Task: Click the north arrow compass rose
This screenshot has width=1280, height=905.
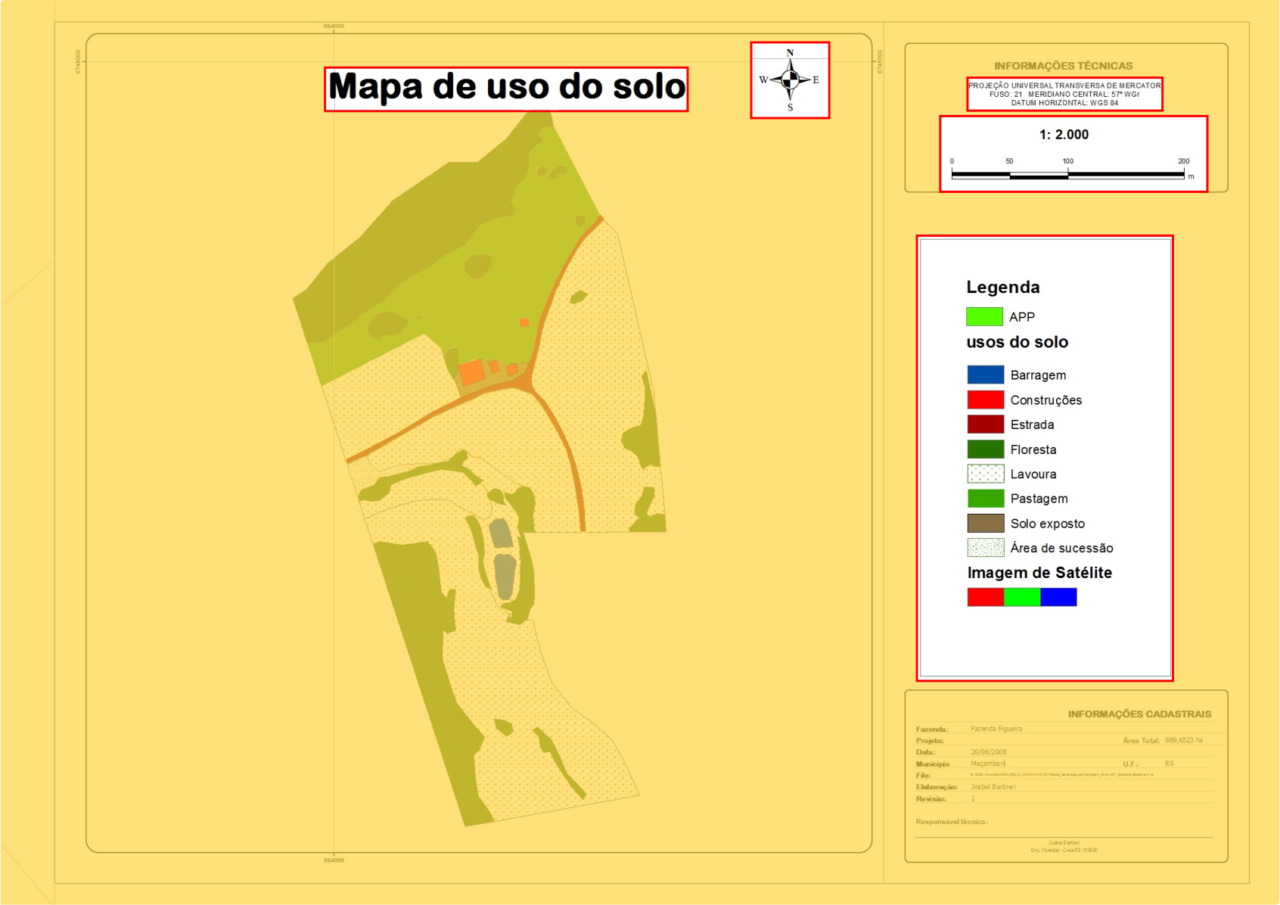Action: [790, 78]
